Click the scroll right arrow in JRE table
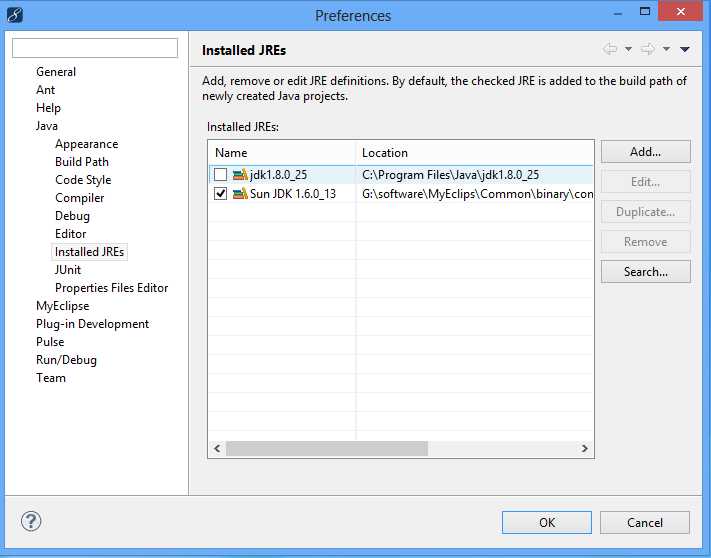Screen dimensions: 711x558 [584, 448]
